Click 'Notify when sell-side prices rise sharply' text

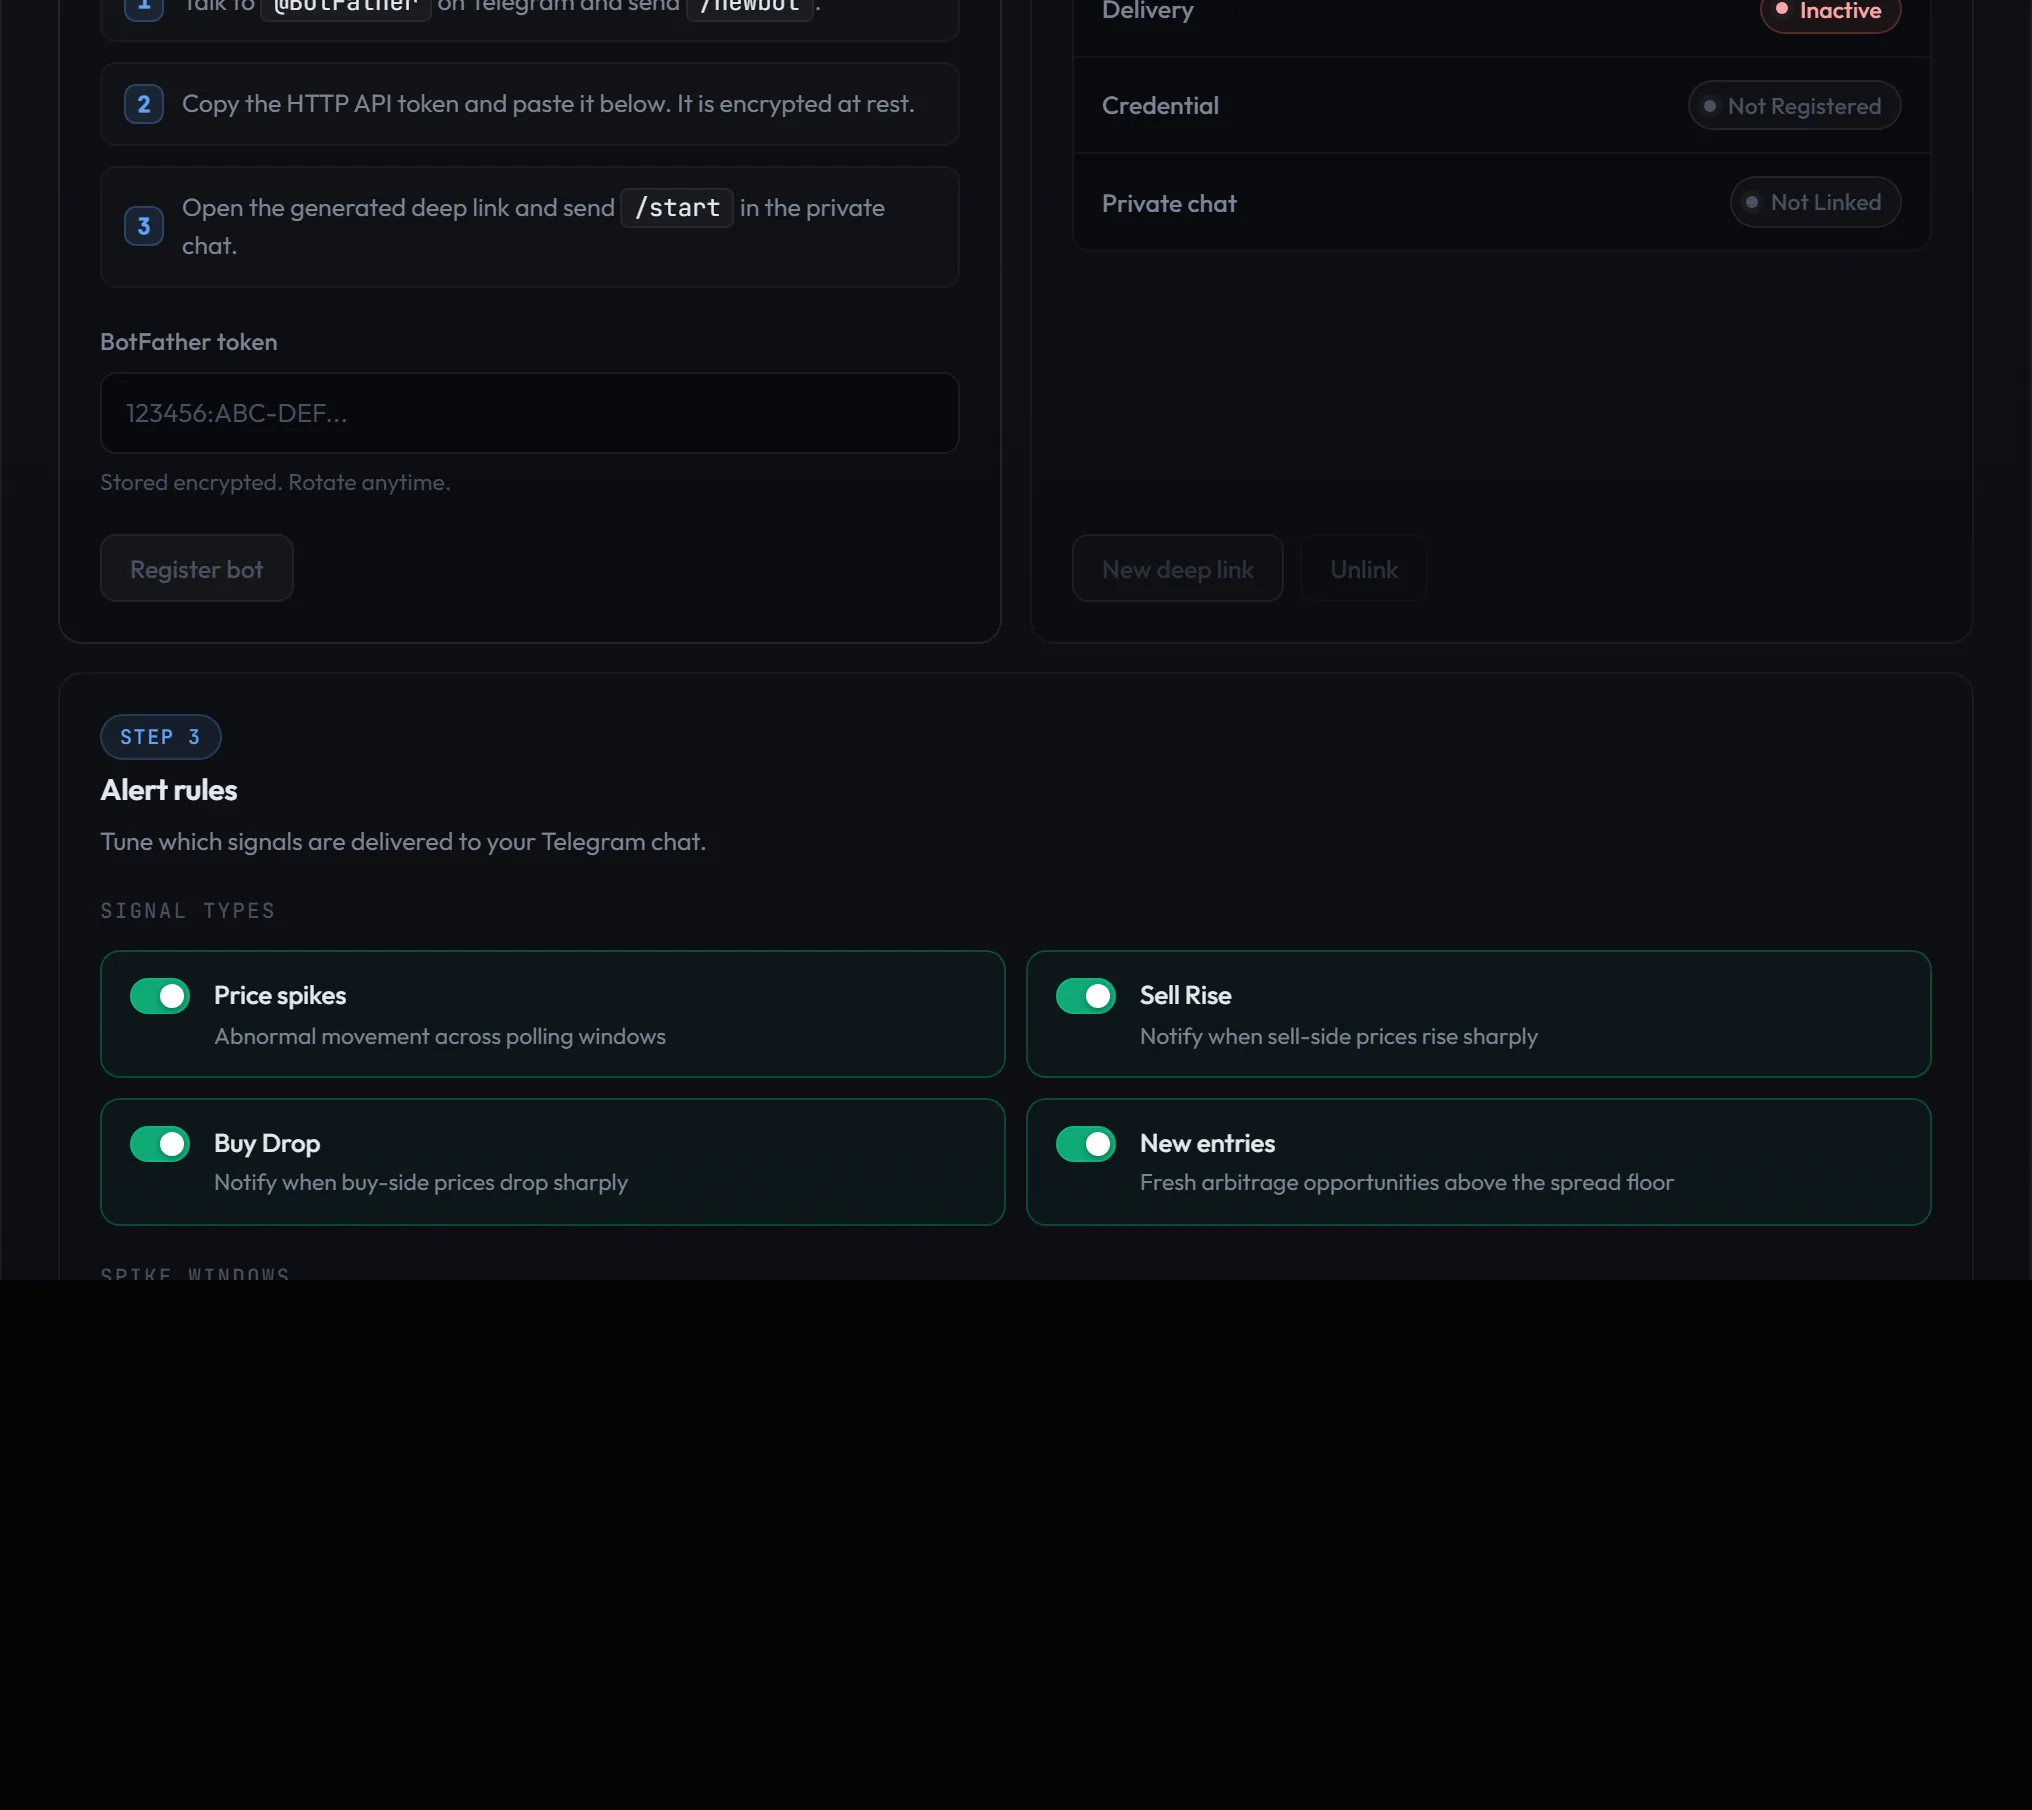(1339, 1037)
